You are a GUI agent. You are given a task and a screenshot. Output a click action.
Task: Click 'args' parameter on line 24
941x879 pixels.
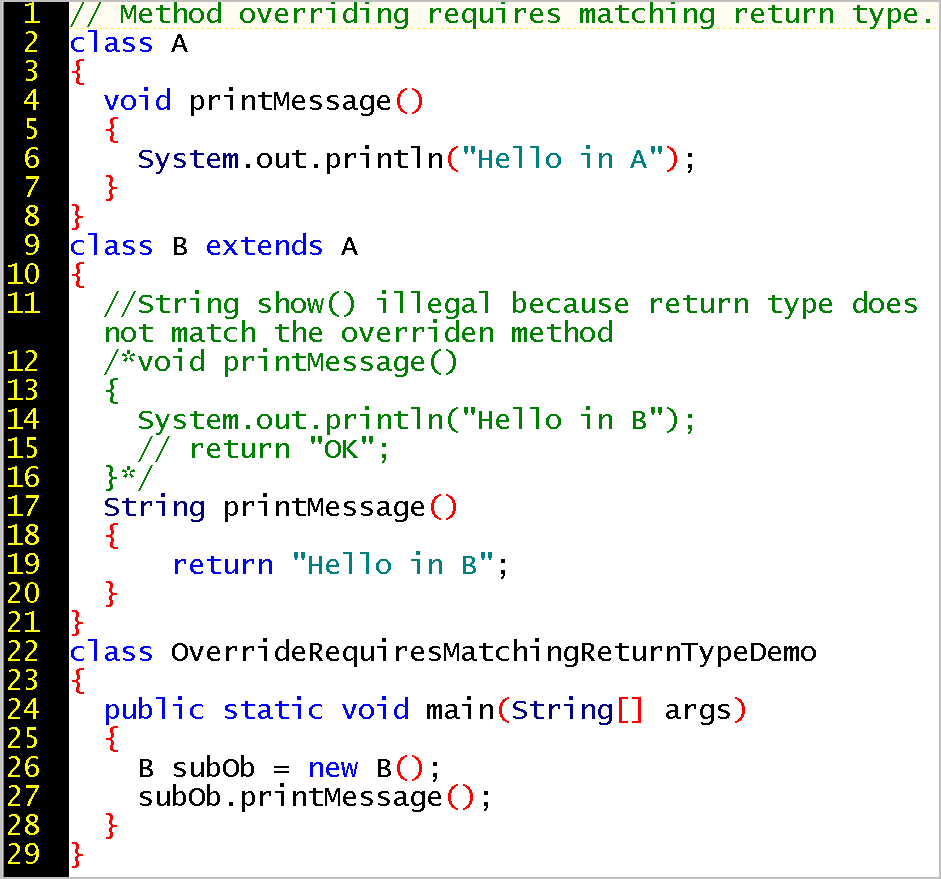(x=697, y=712)
